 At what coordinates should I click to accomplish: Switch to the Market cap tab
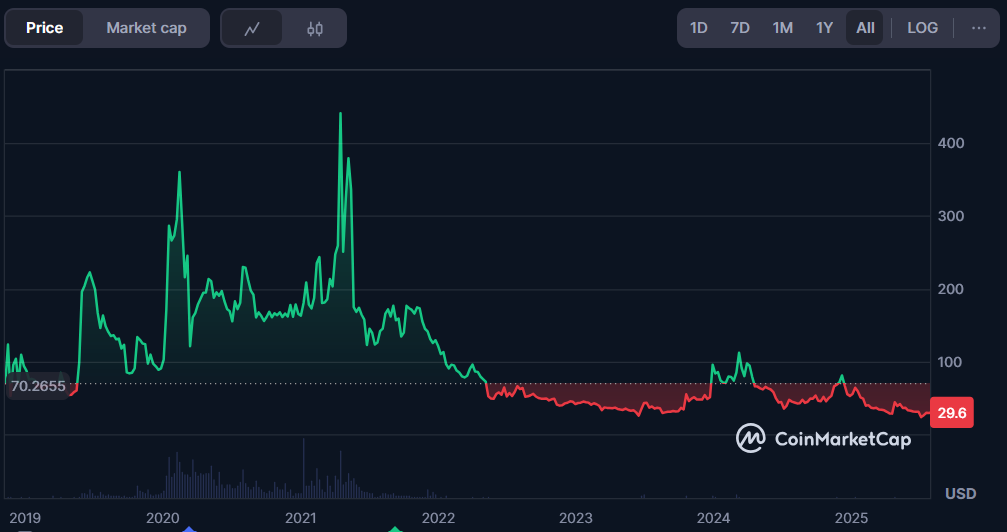146,28
